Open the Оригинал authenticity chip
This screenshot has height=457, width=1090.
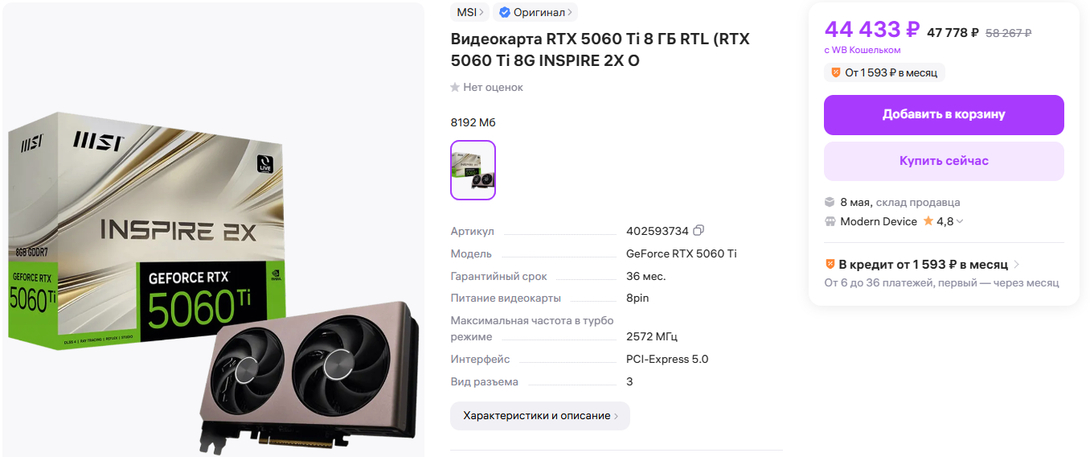coord(535,12)
